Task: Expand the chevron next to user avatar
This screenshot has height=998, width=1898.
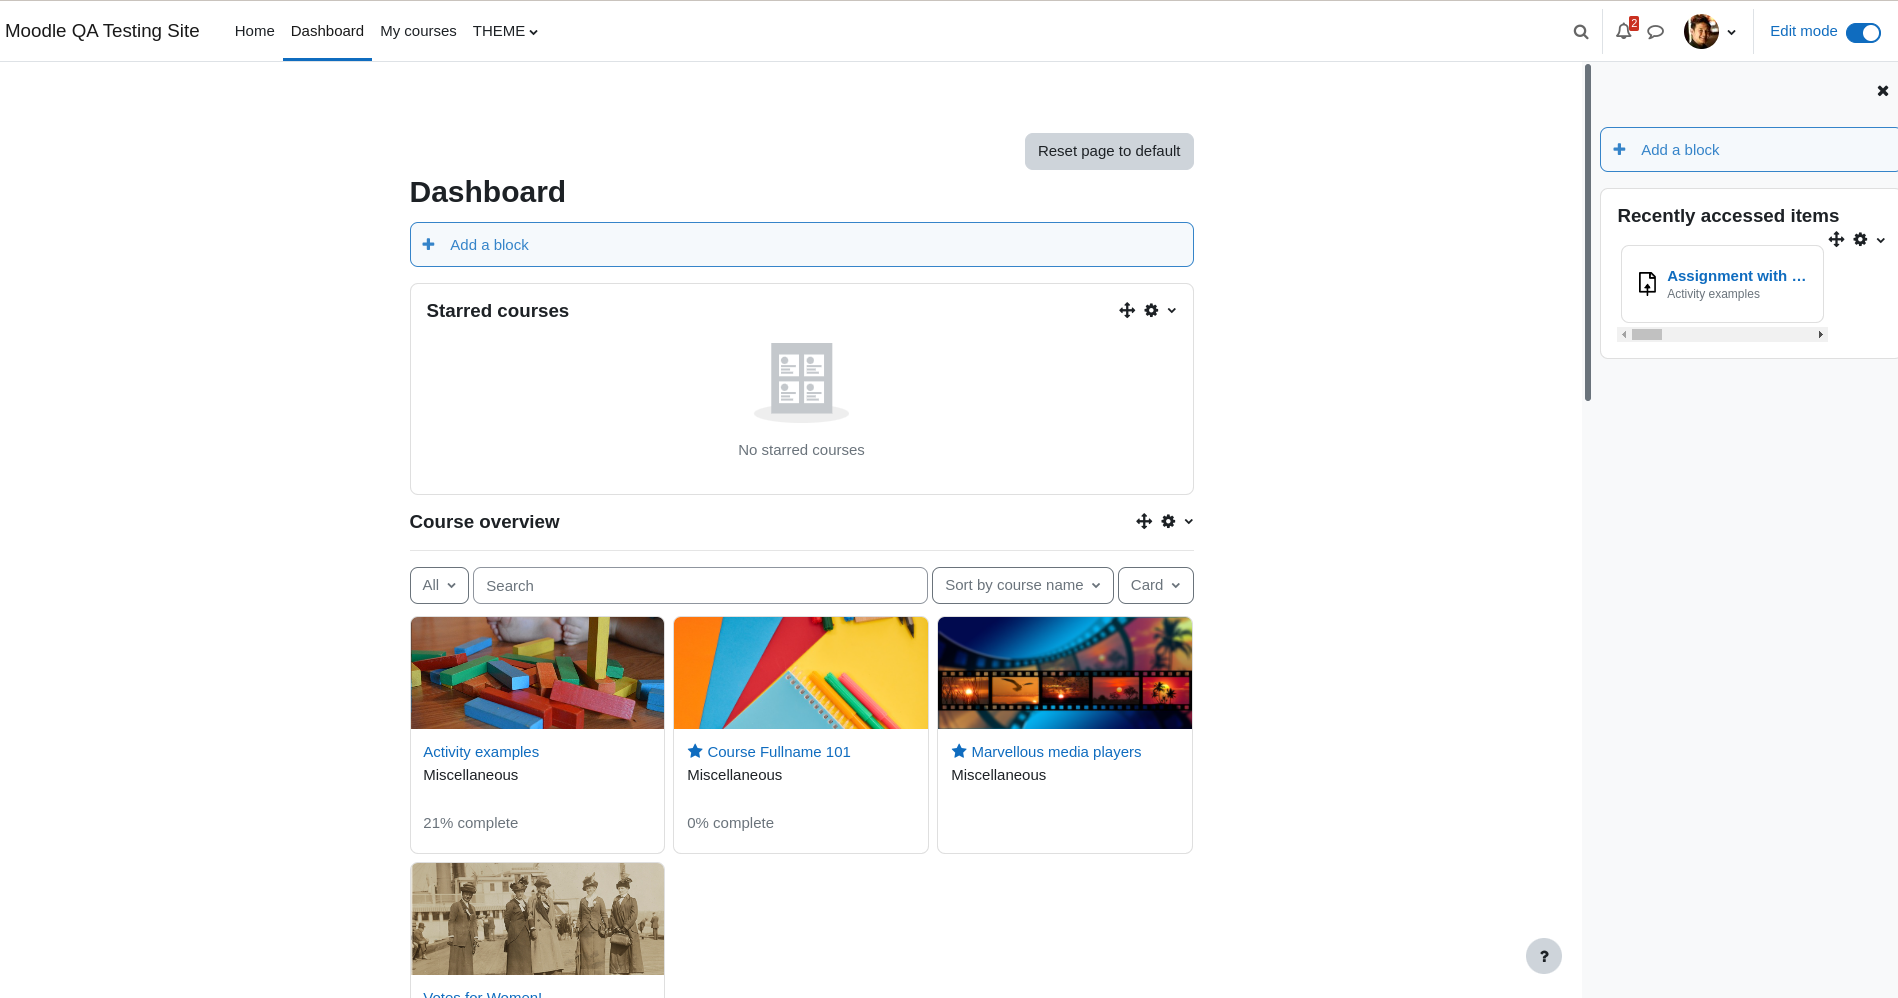Action: click(1731, 33)
